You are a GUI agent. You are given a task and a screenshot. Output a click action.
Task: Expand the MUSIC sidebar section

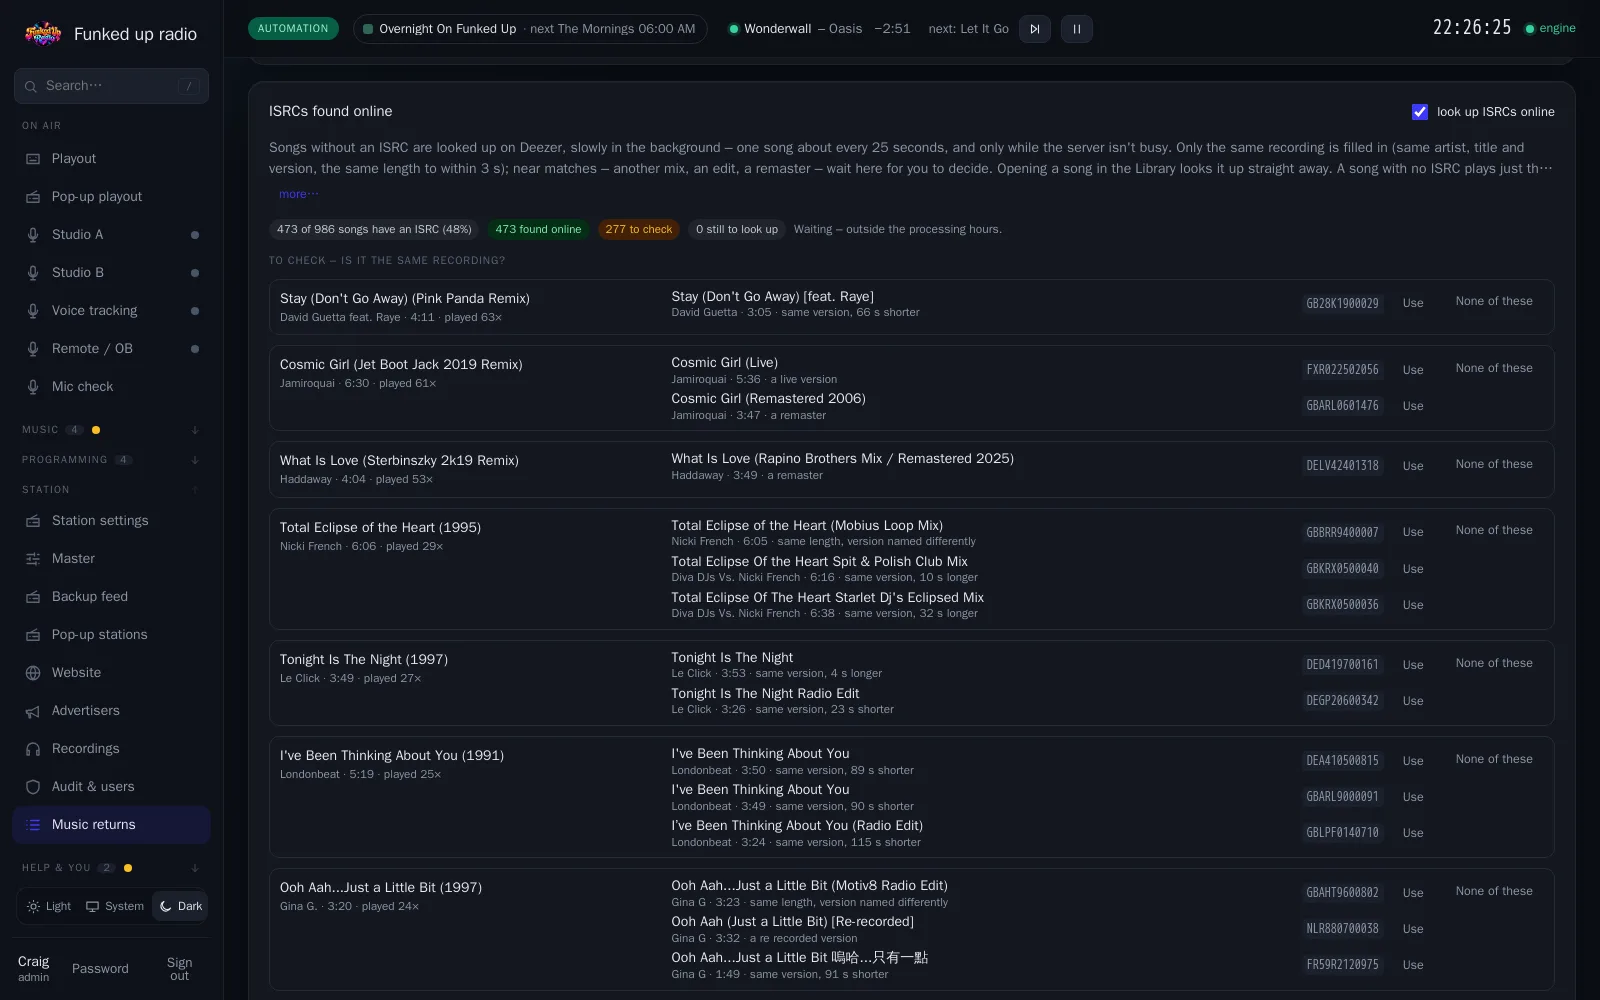pyautogui.click(x=111, y=430)
